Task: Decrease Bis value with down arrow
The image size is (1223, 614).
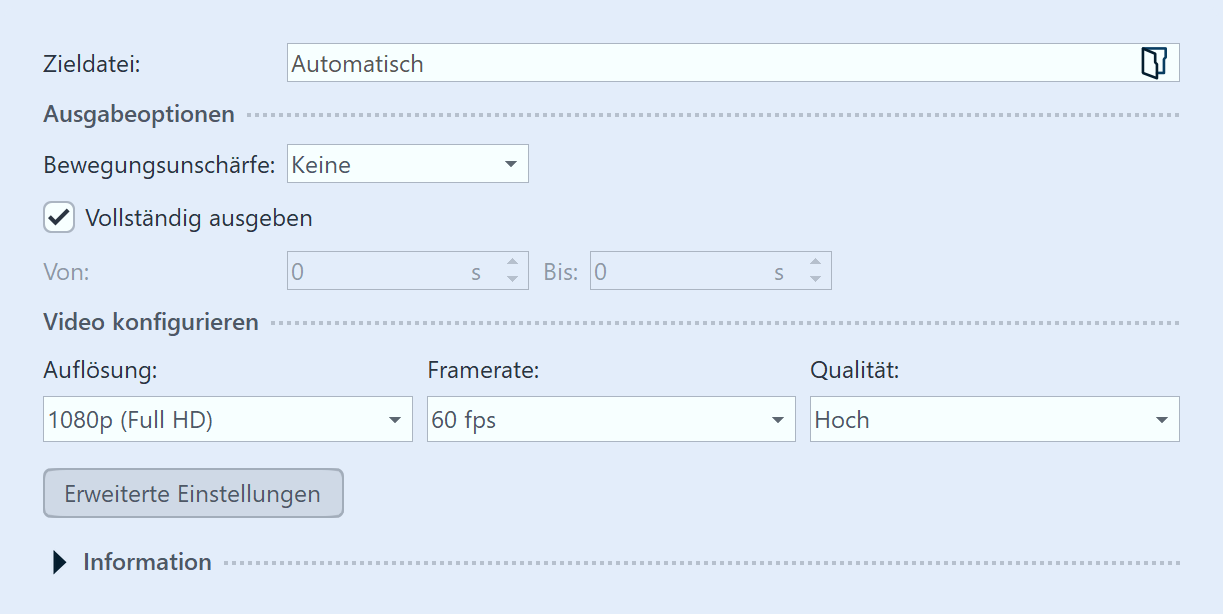Action: click(815, 279)
